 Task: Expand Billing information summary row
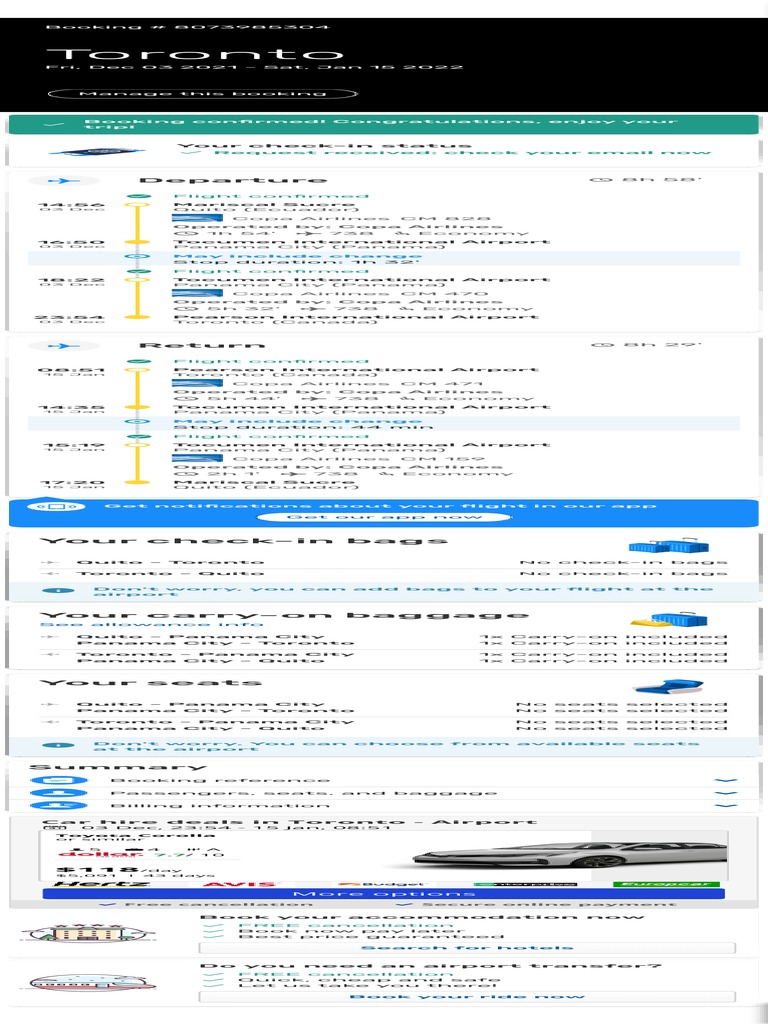383,805
